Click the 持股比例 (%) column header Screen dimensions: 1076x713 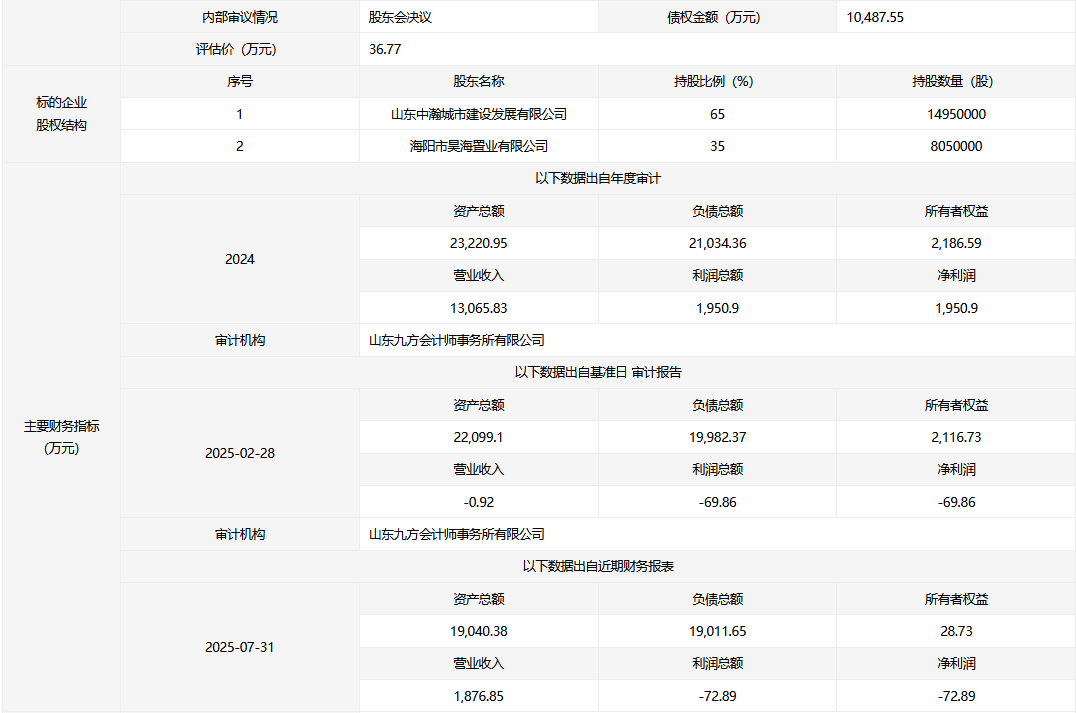[x=717, y=82]
